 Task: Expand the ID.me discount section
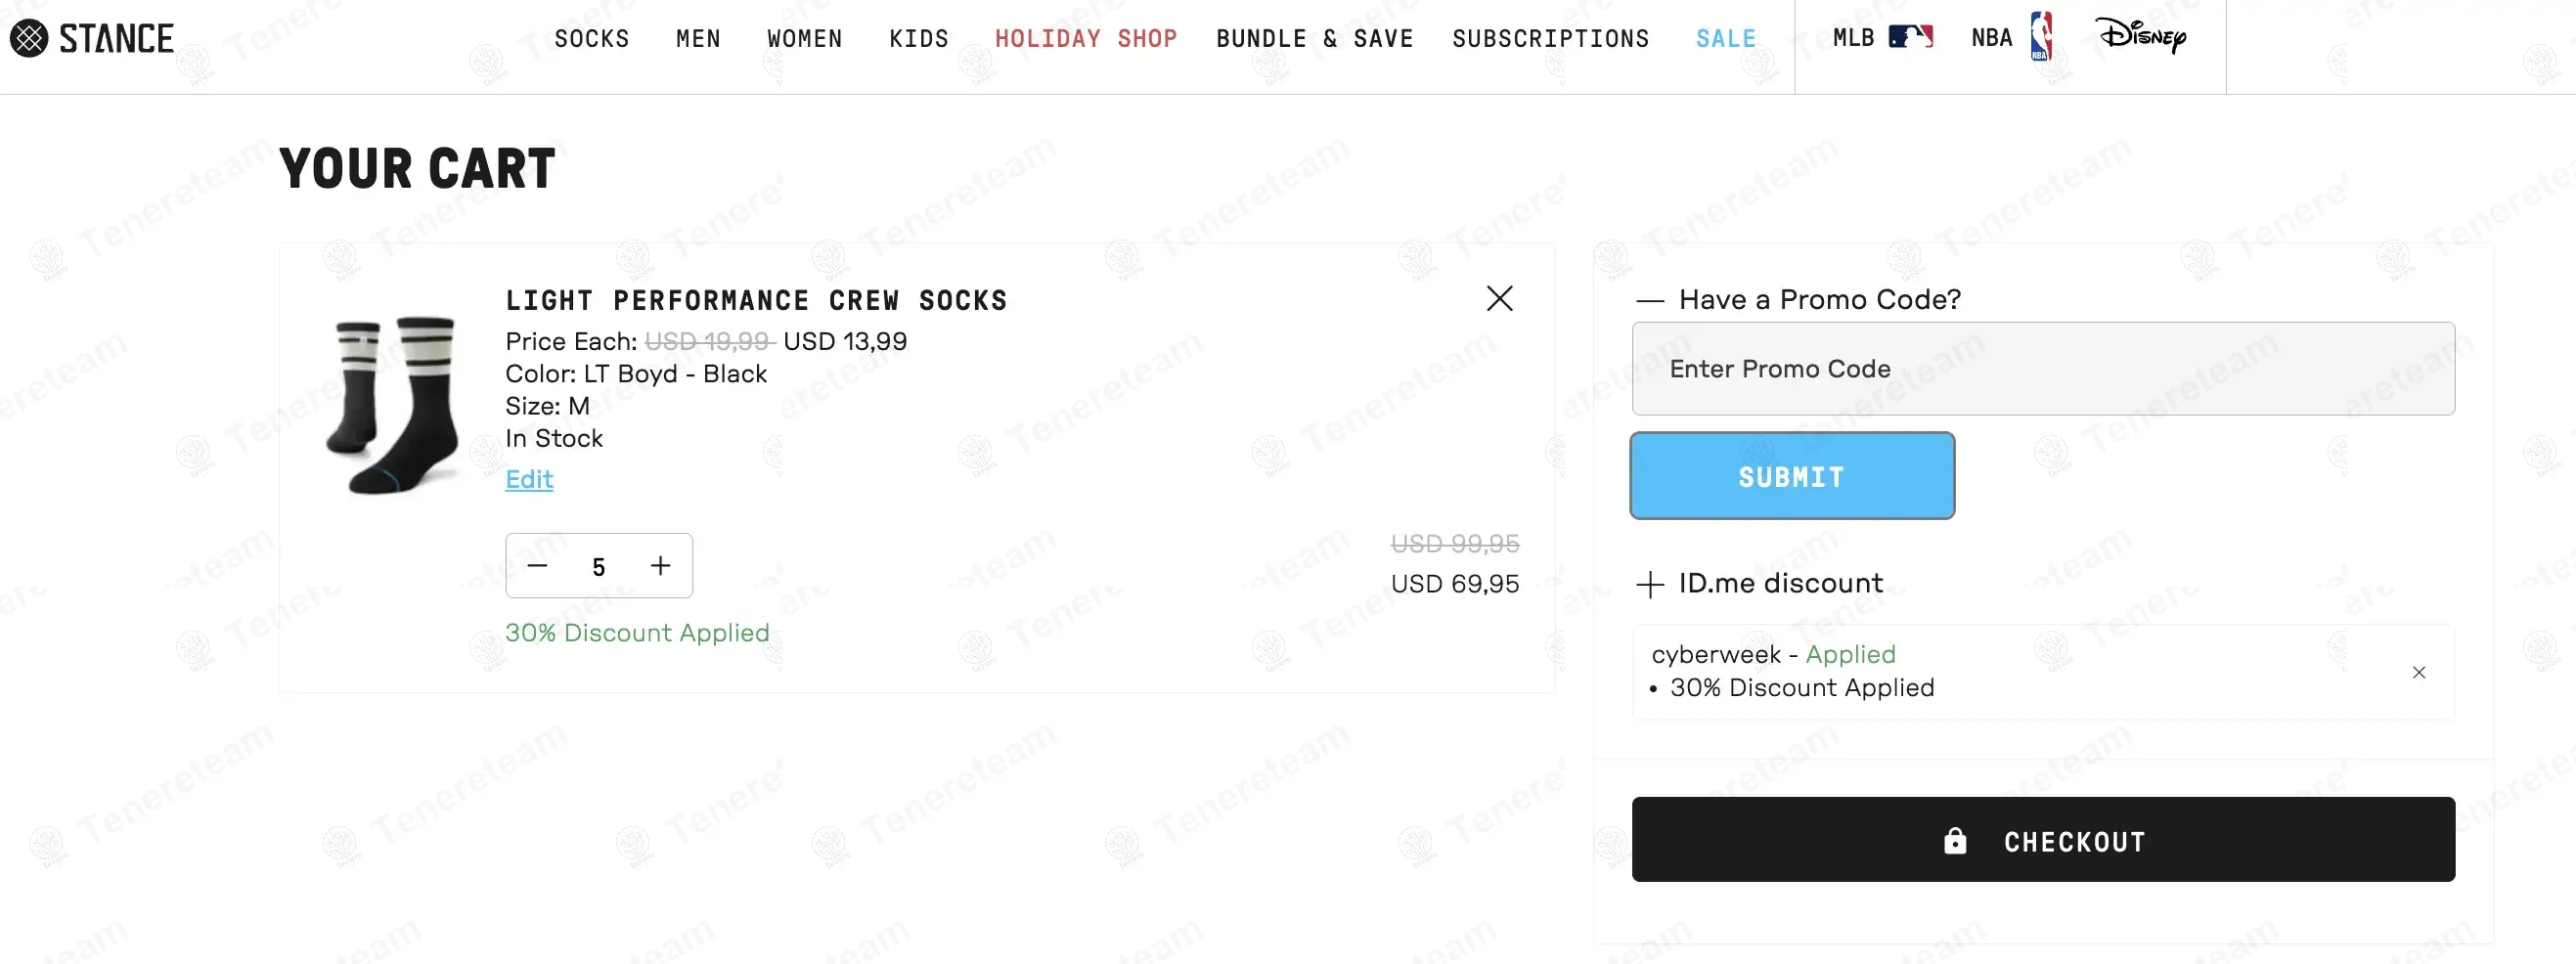pyautogui.click(x=1649, y=584)
